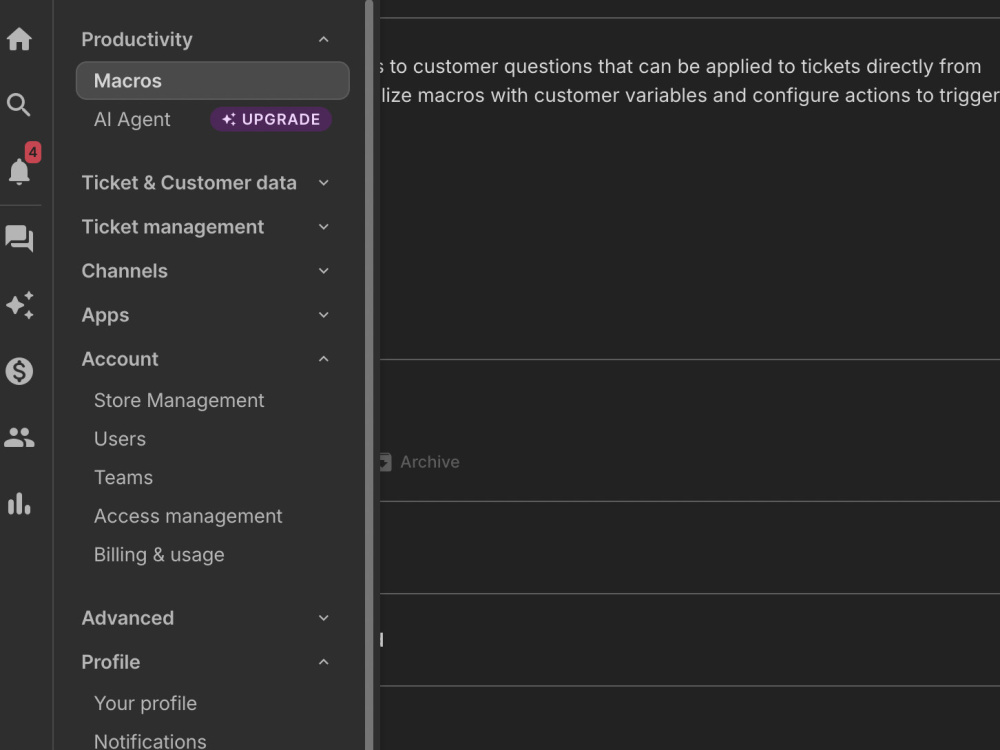1000x750 pixels.
Task: Collapse the Productivity section chevron
Action: pyautogui.click(x=323, y=40)
